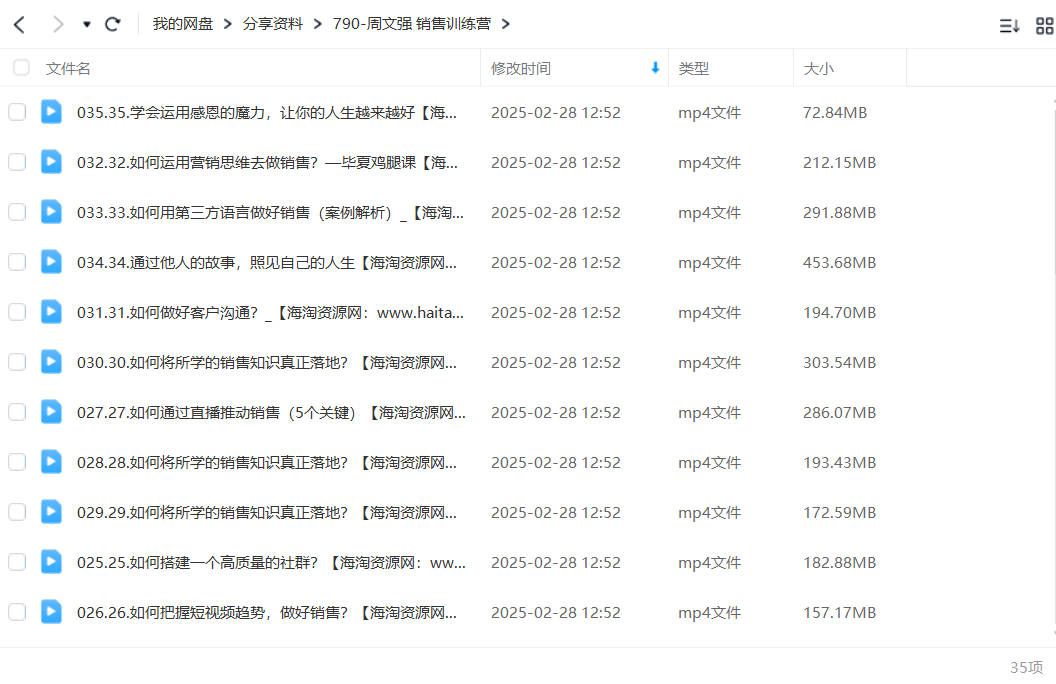The height and width of the screenshot is (684, 1056).
Task: Check the box for file 033.33
Action: tap(17, 212)
